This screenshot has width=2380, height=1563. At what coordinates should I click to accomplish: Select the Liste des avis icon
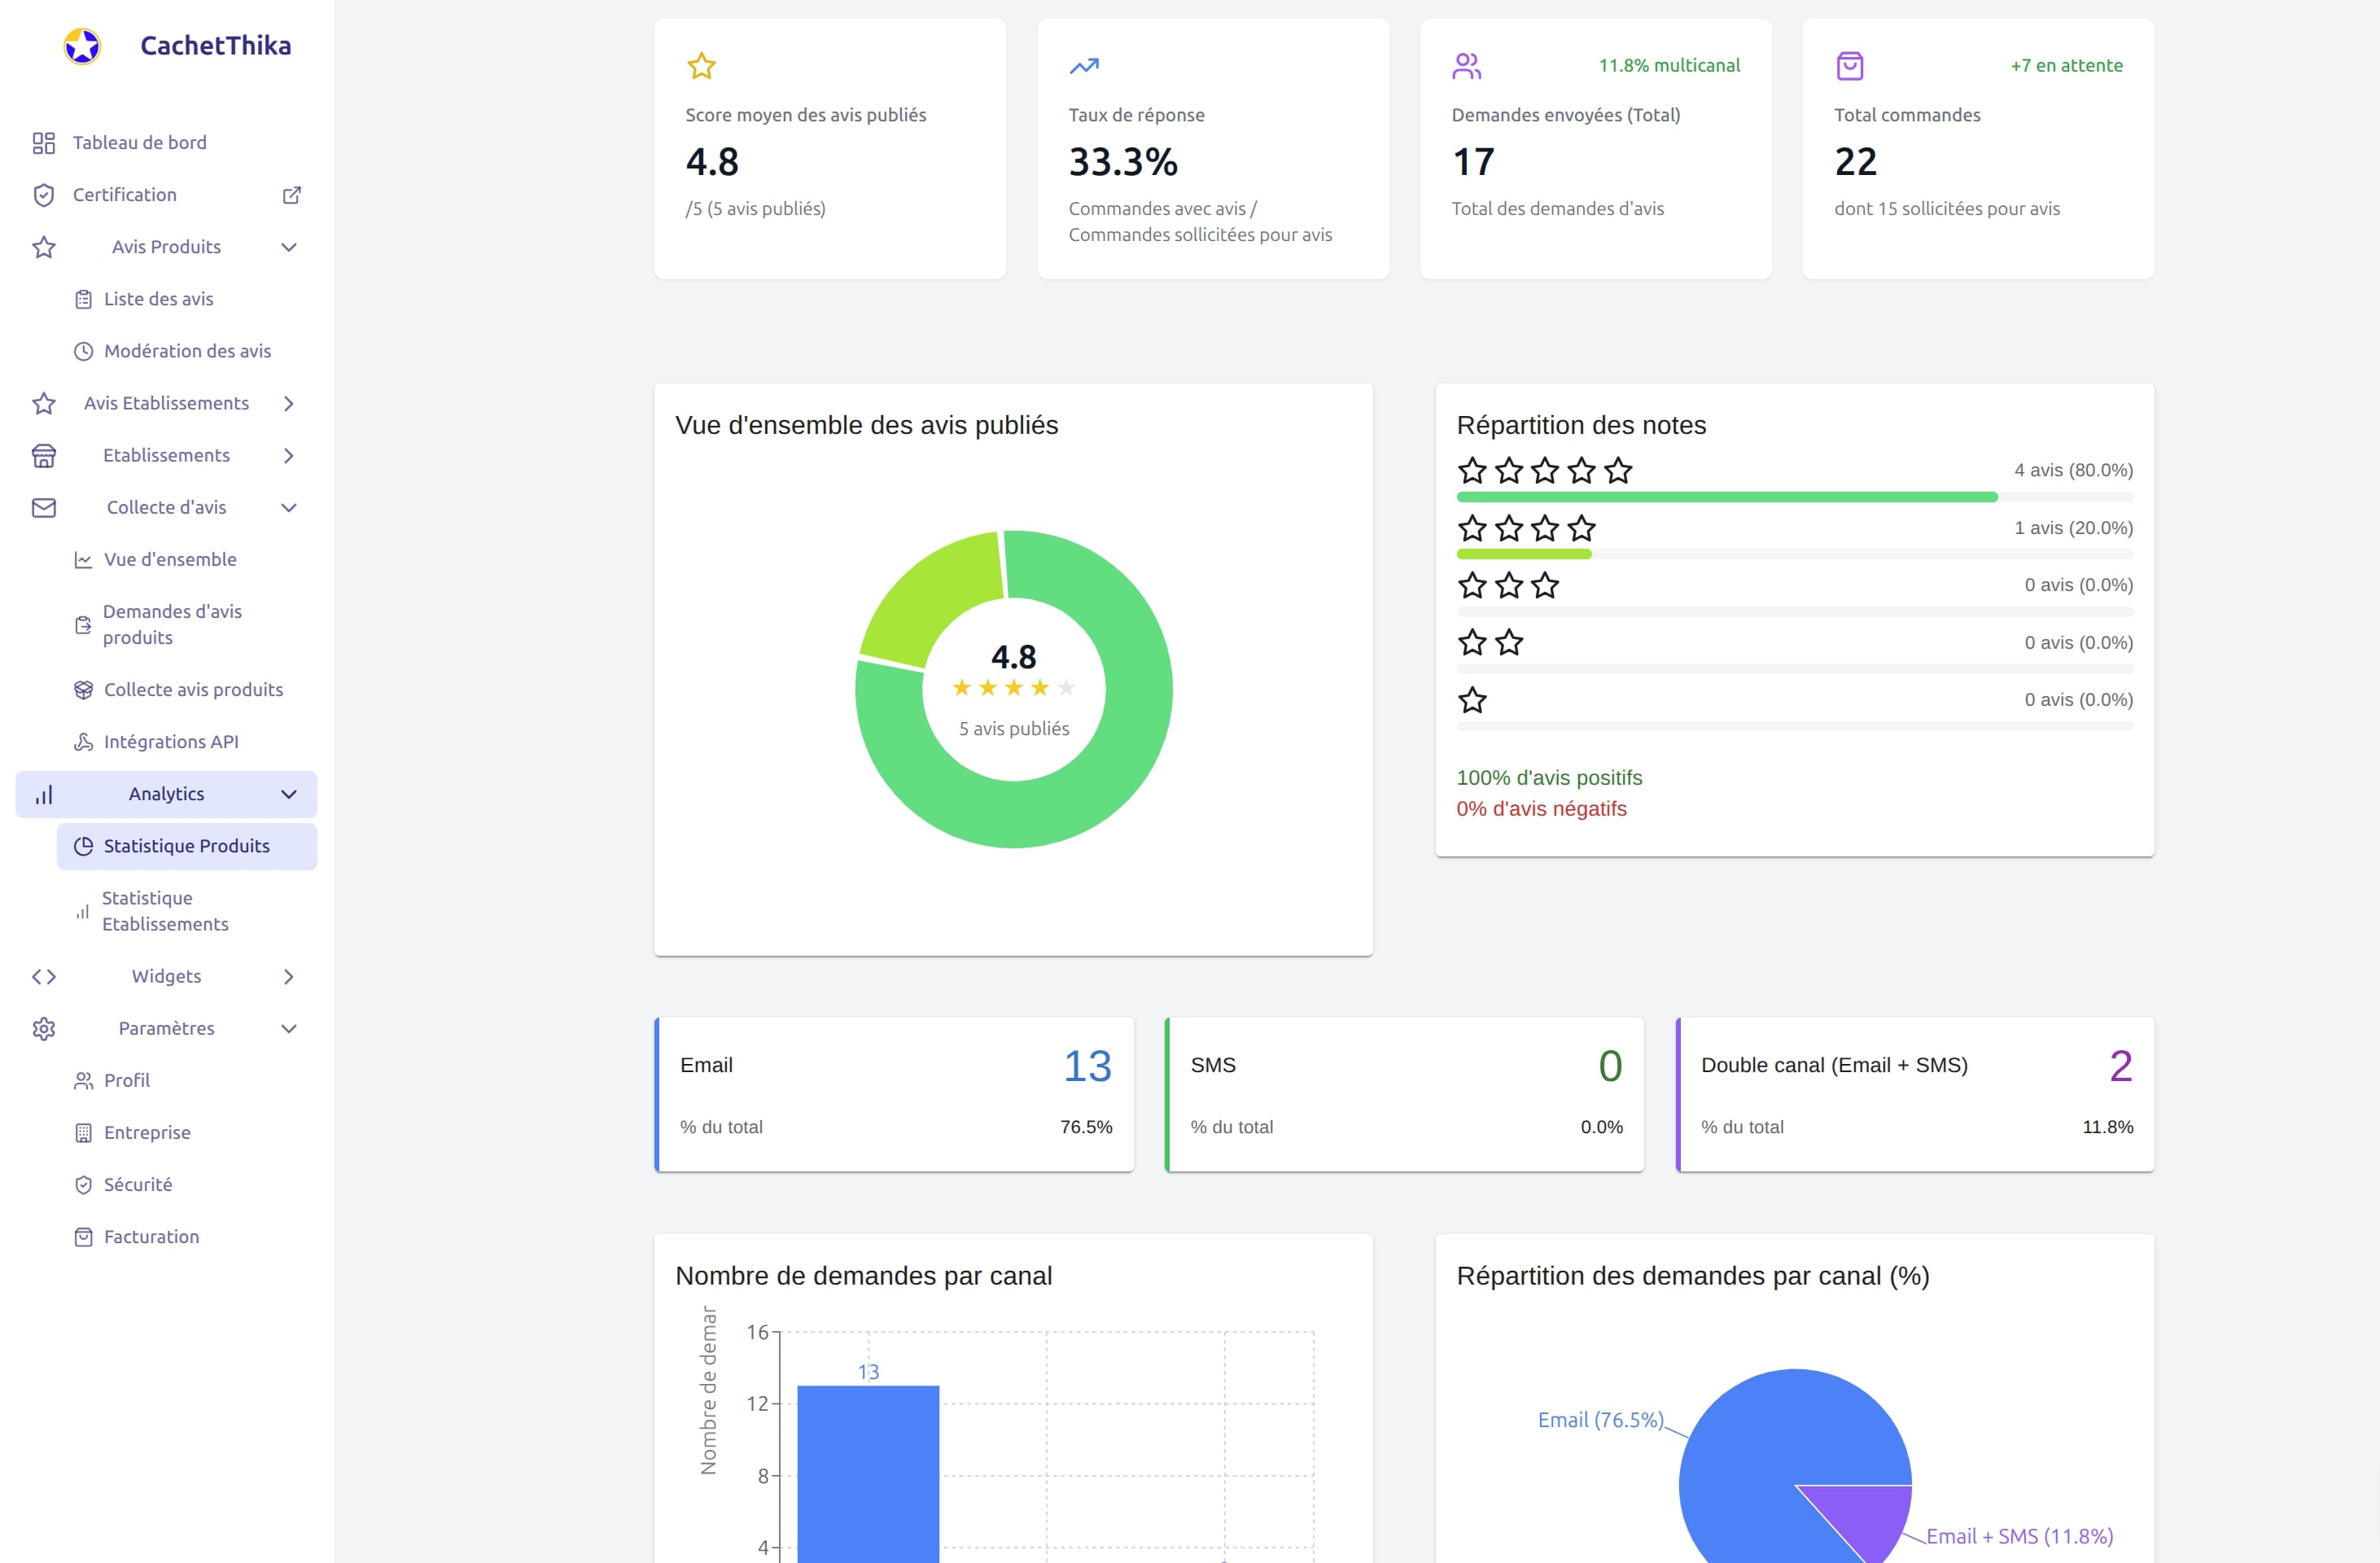[83, 298]
